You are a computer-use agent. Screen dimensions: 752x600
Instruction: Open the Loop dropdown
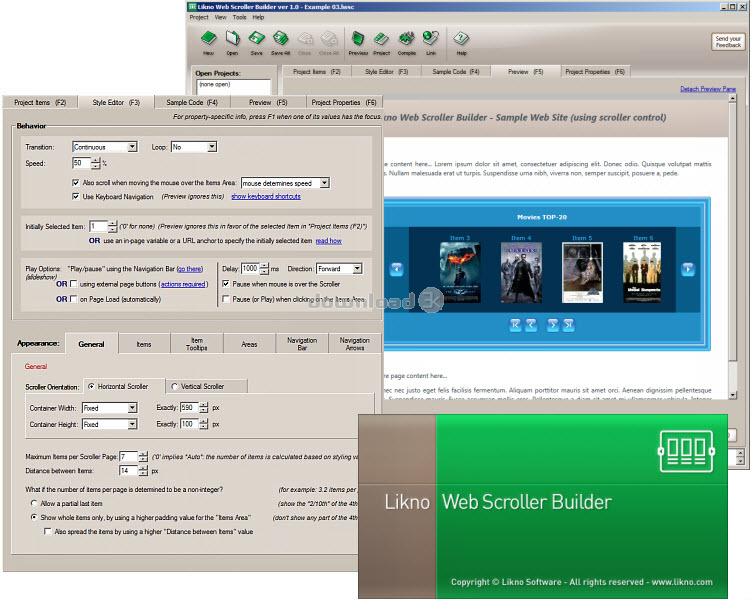coord(194,147)
